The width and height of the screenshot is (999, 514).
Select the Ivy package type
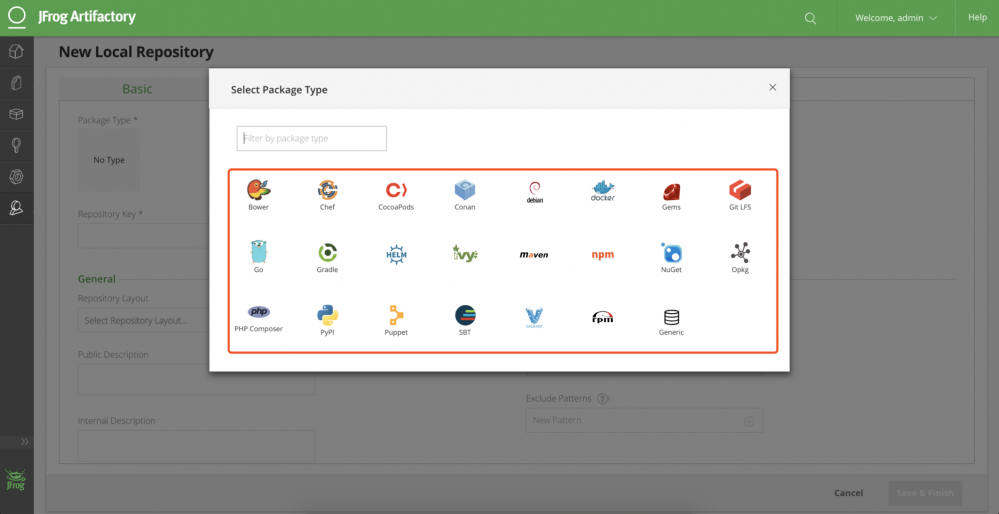465,254
